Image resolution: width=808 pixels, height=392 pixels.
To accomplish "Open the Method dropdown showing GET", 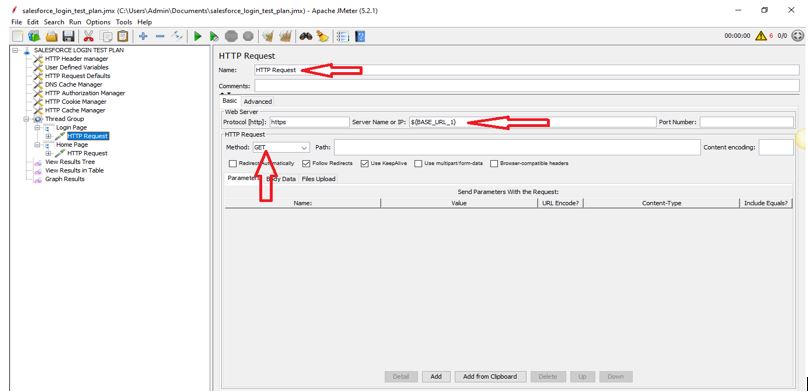I will point(281,147).
